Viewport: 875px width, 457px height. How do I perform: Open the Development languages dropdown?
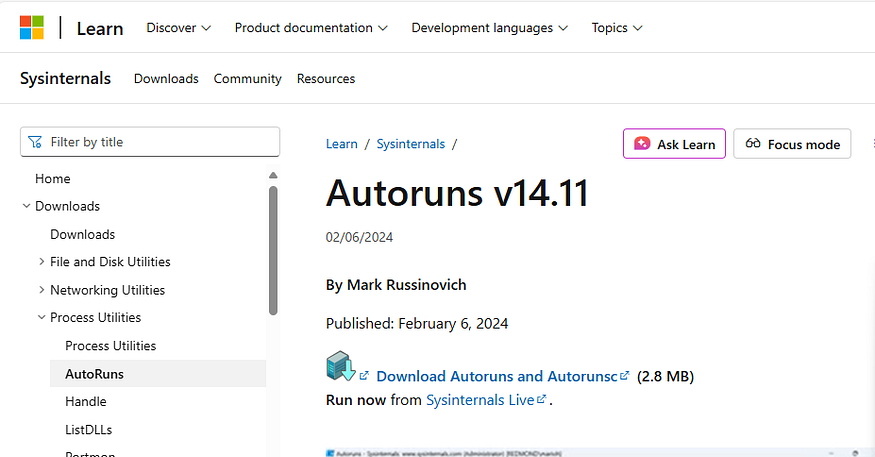(489, 28)
